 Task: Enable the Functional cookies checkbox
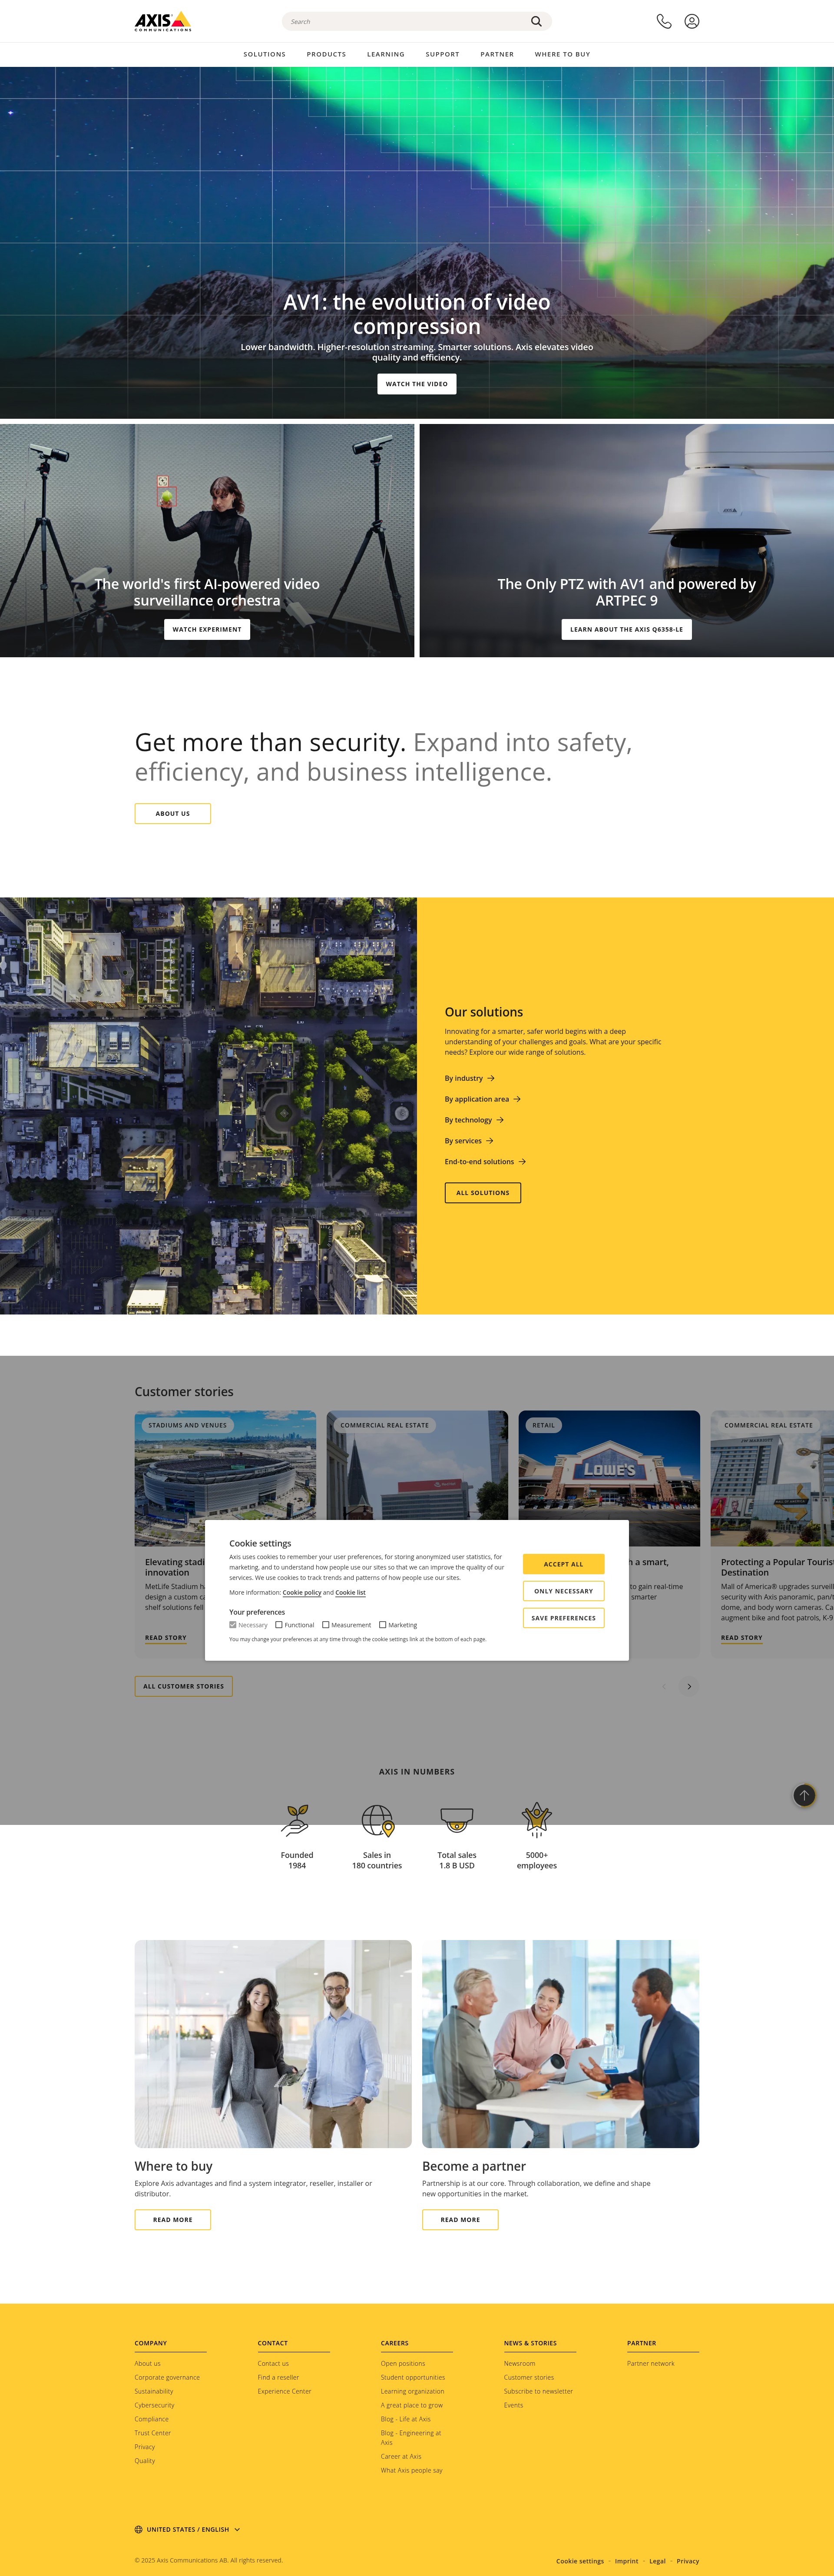pos(279,1625)
